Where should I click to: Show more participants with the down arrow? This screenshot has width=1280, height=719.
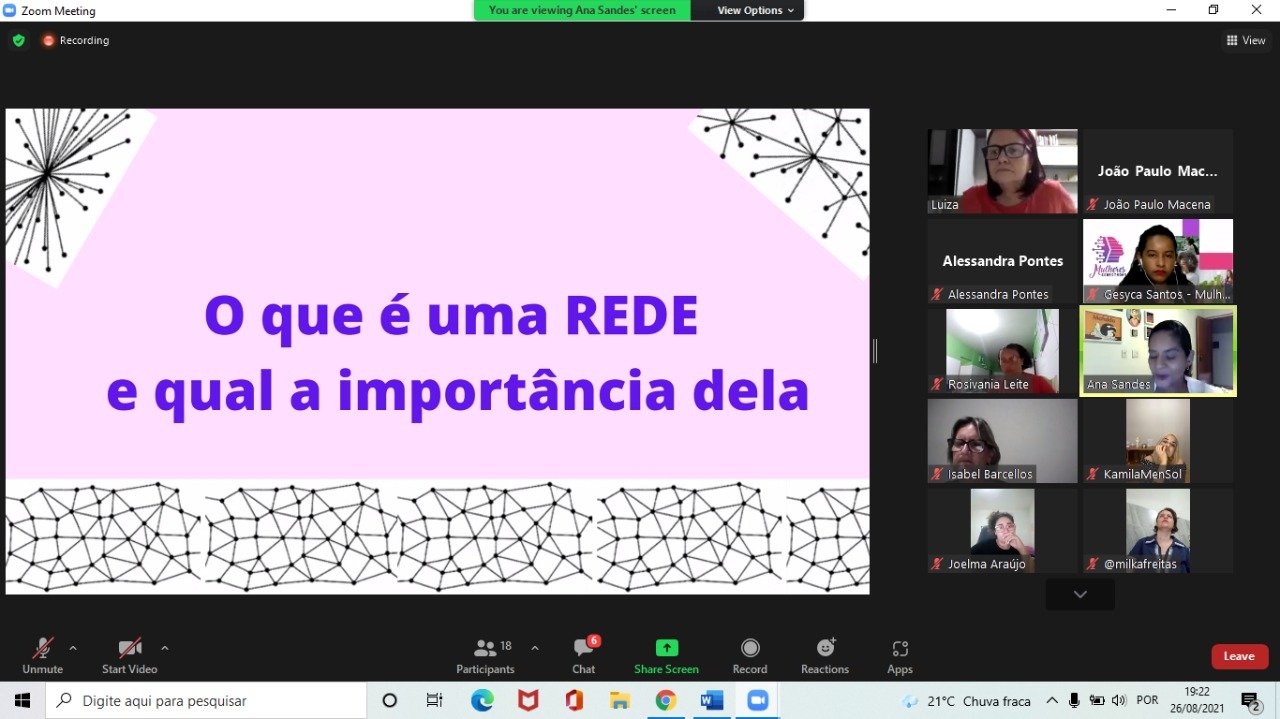[x=1080, y=594]
